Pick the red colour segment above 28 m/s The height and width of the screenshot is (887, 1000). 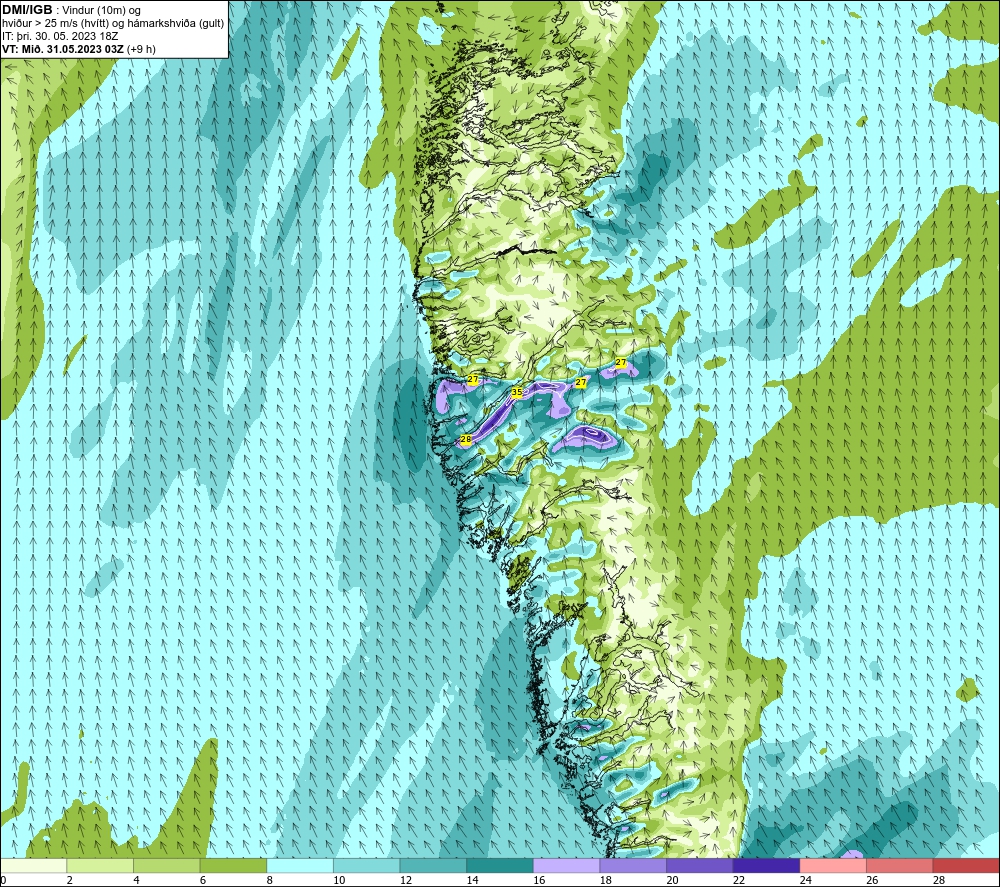coord(966,865)
